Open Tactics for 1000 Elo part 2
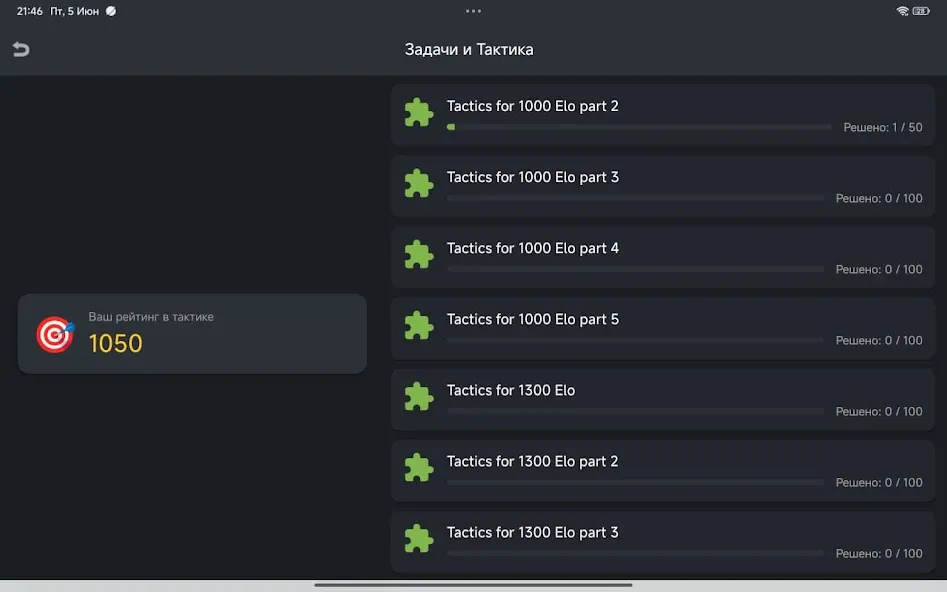Image resolution: width=947 pixels, height=592 pixels. [663, 115]
